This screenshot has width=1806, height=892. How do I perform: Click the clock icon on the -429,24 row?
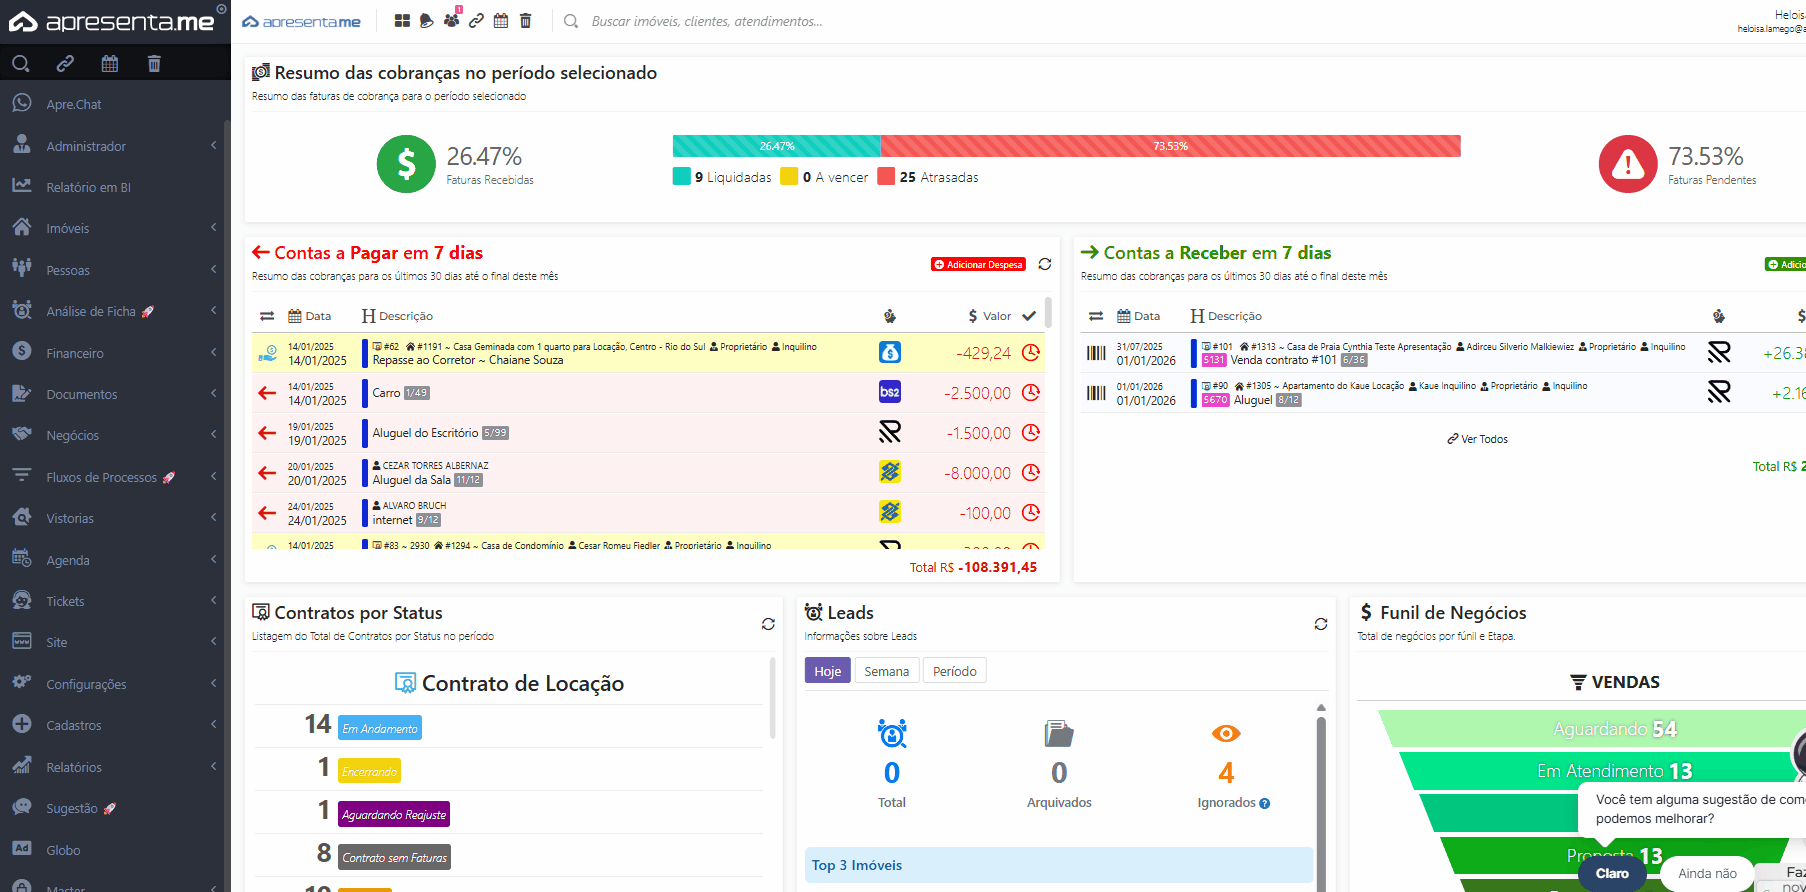tap(1031, 352)
